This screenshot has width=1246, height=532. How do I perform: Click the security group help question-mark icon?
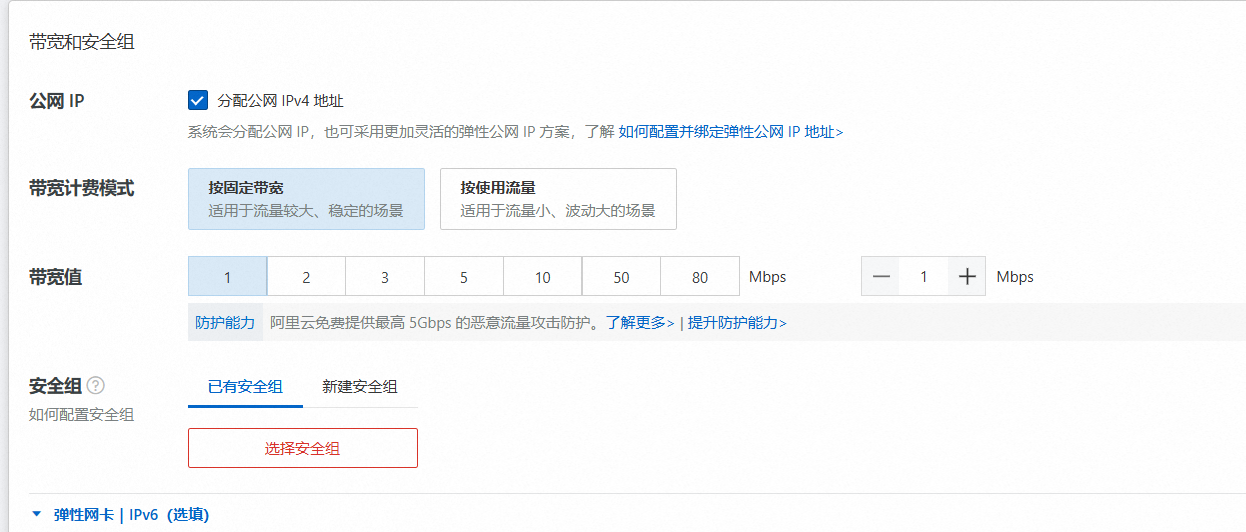(96, 386)
